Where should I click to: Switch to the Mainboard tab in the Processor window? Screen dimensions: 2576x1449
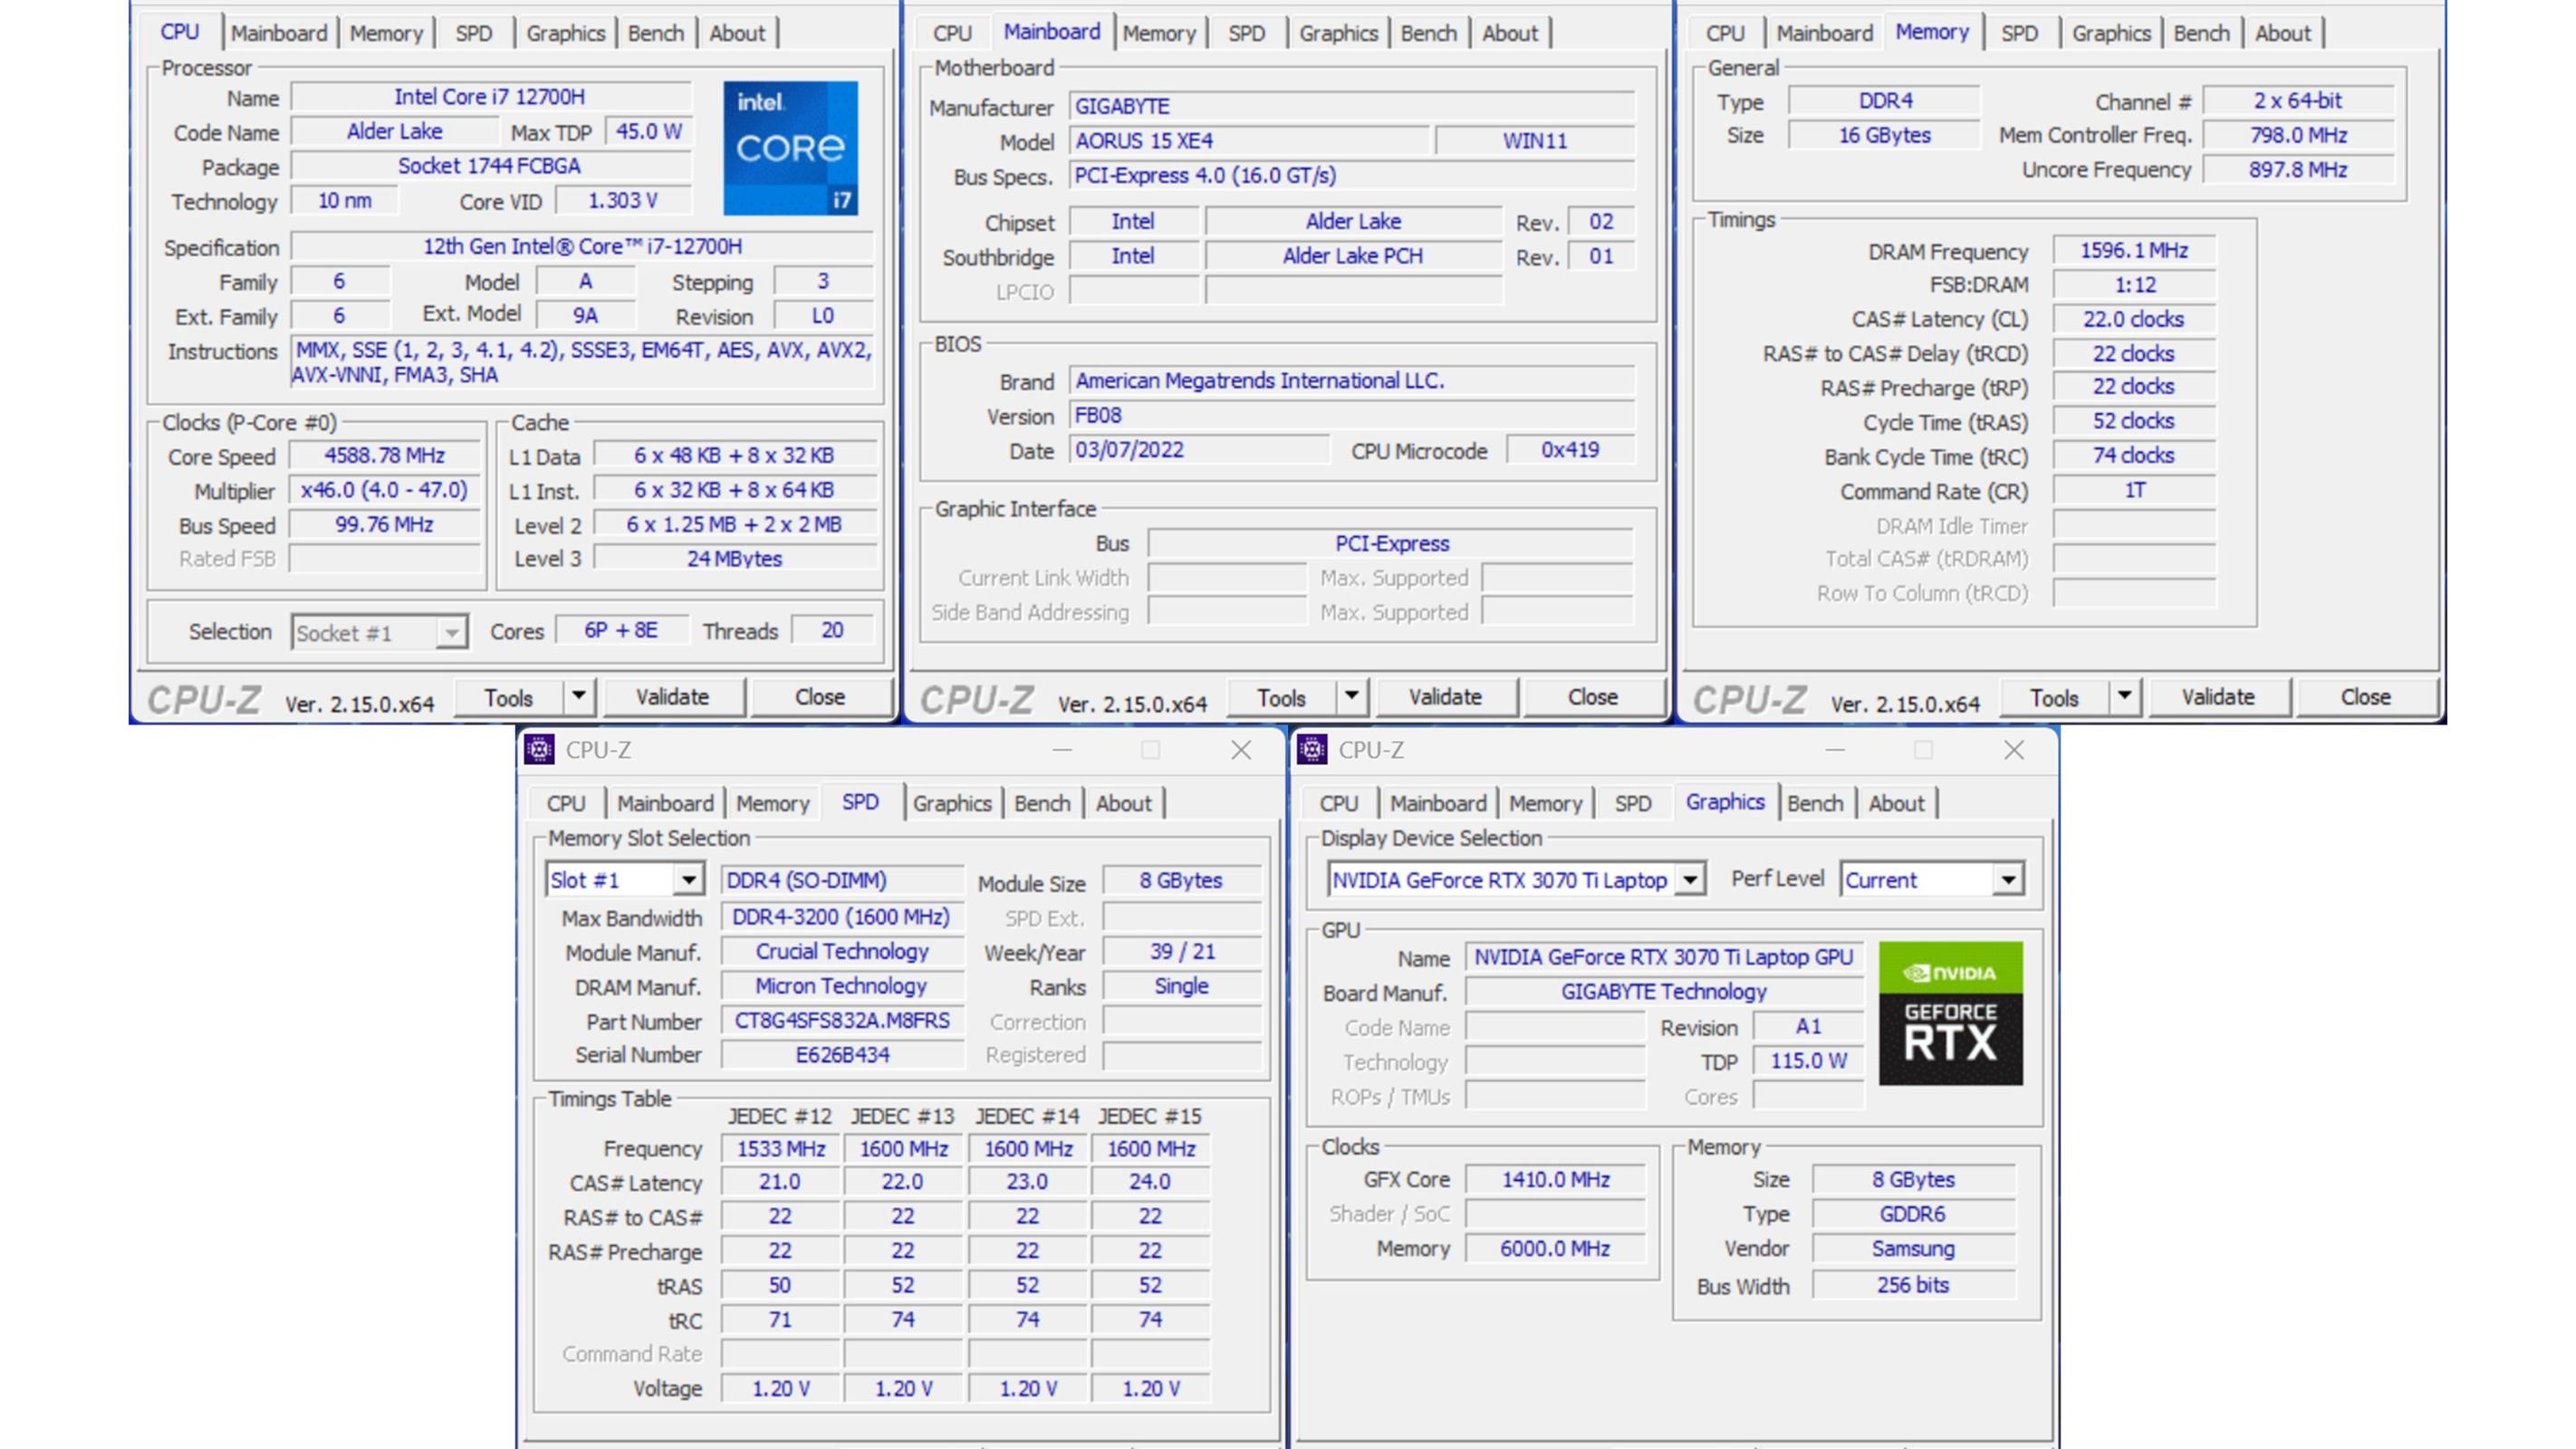point(279,33)
